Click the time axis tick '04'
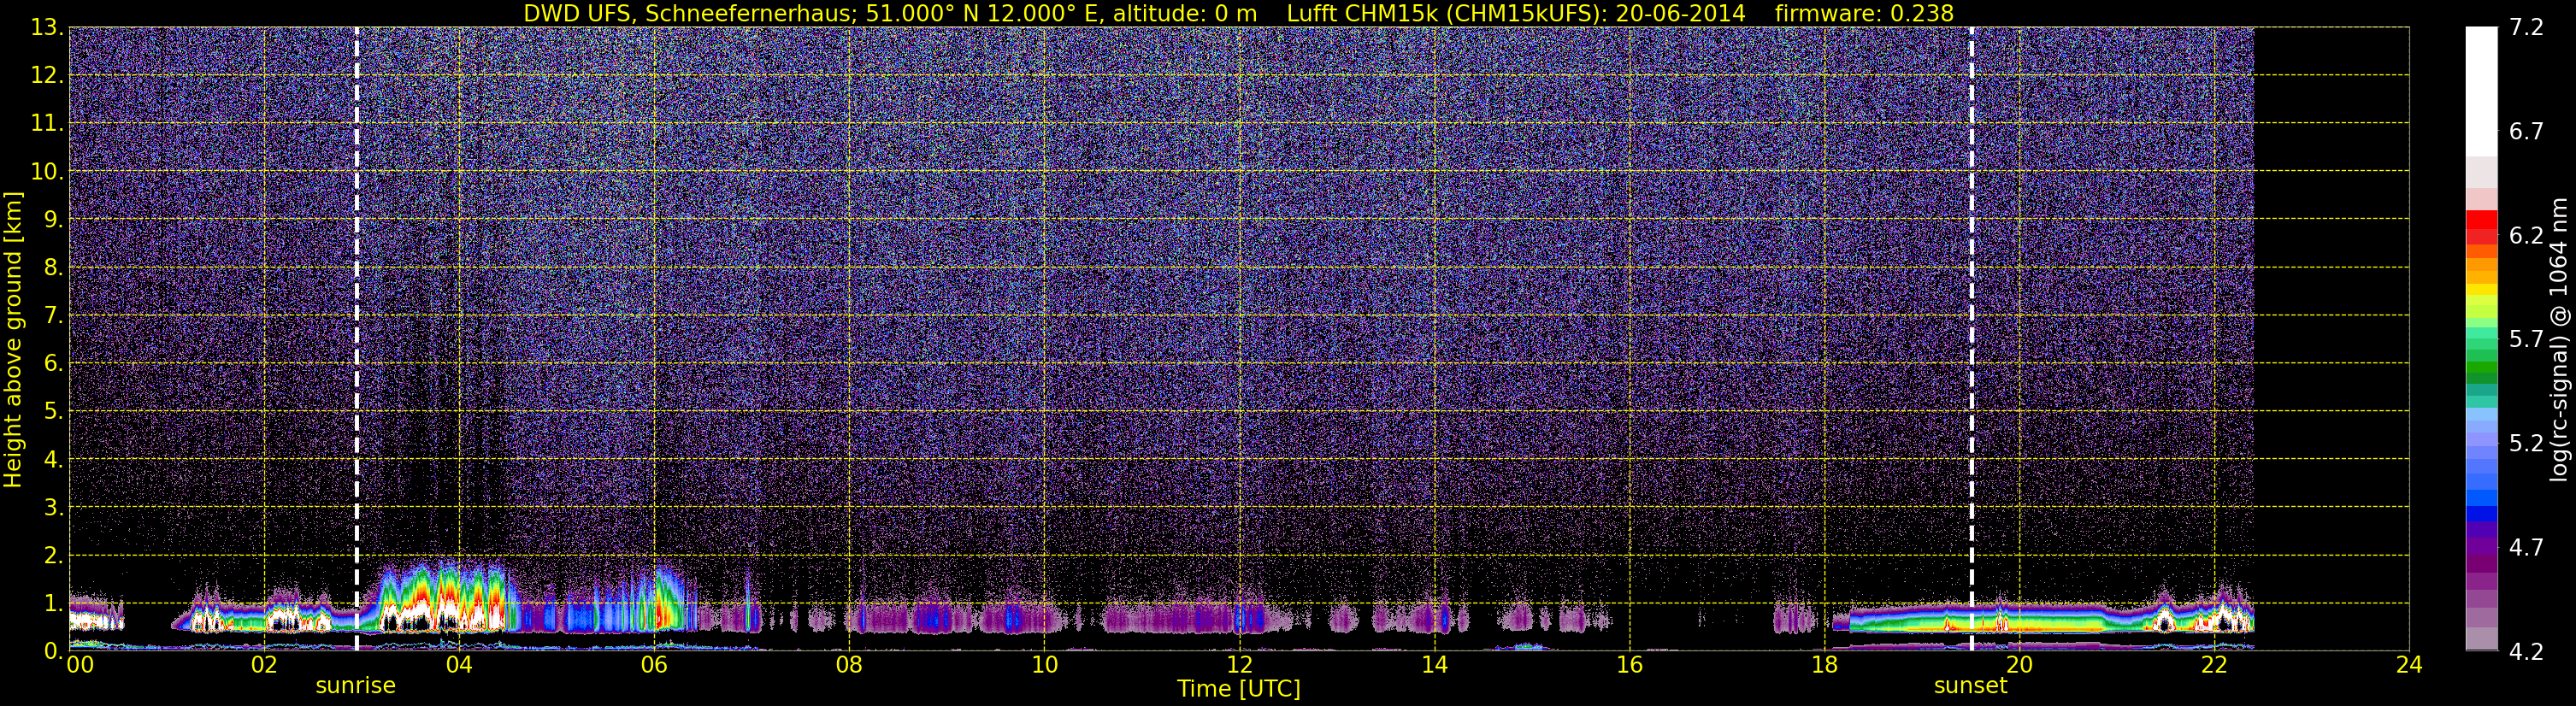 tap(459, 665)
